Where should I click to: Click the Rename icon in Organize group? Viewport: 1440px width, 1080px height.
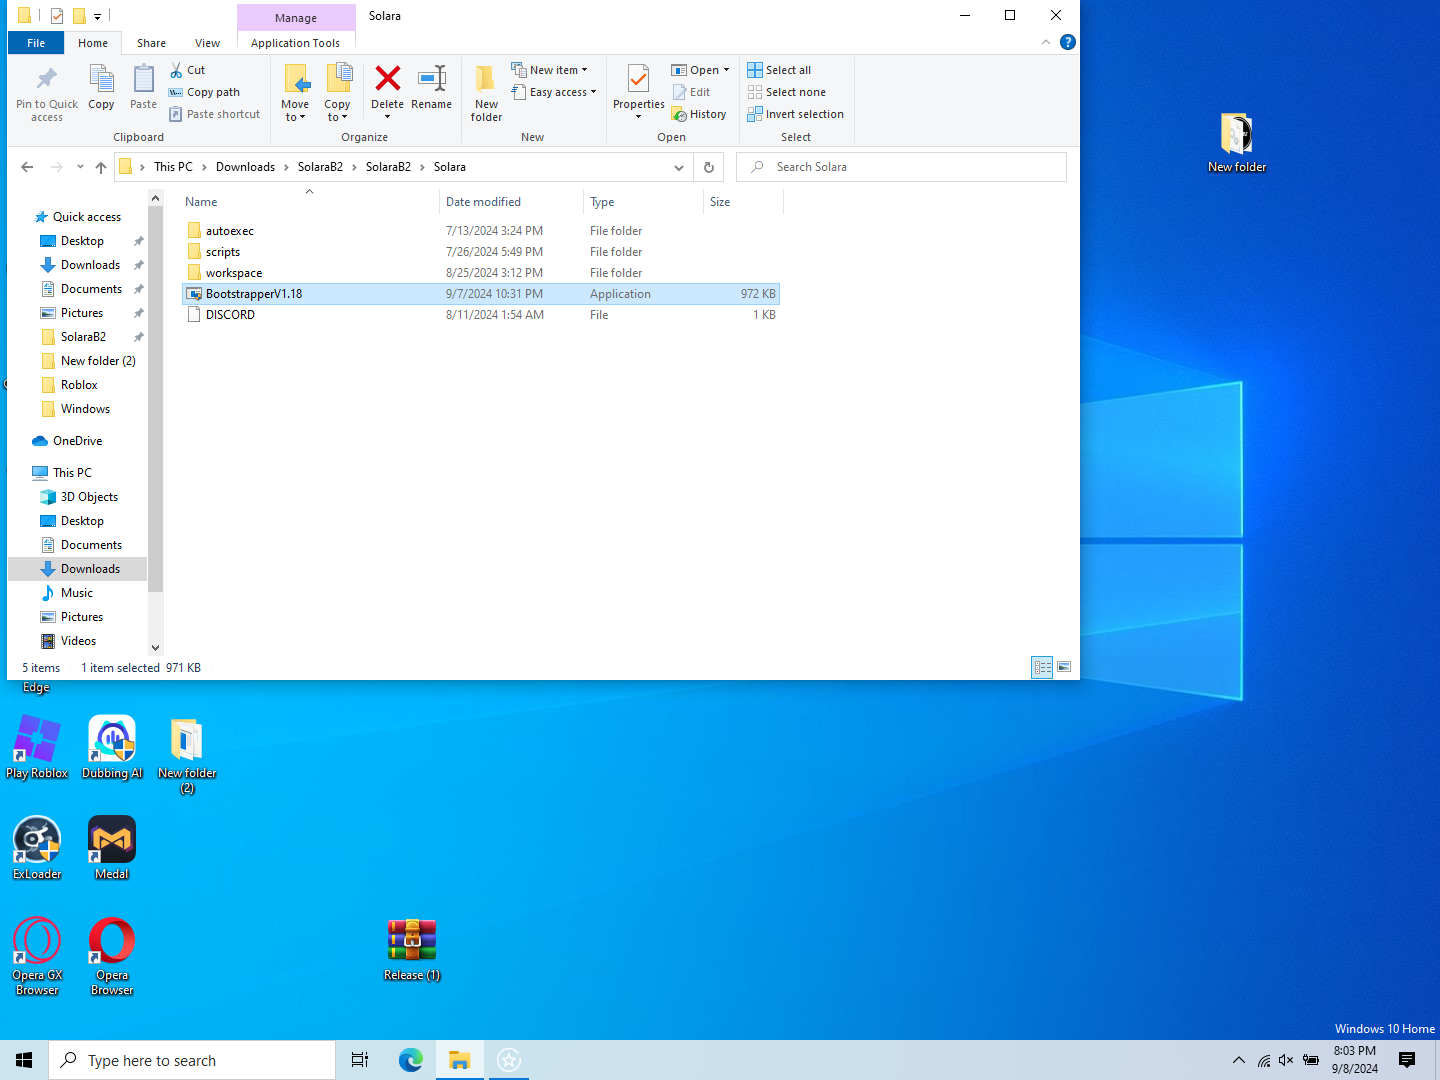pos(431,80)
